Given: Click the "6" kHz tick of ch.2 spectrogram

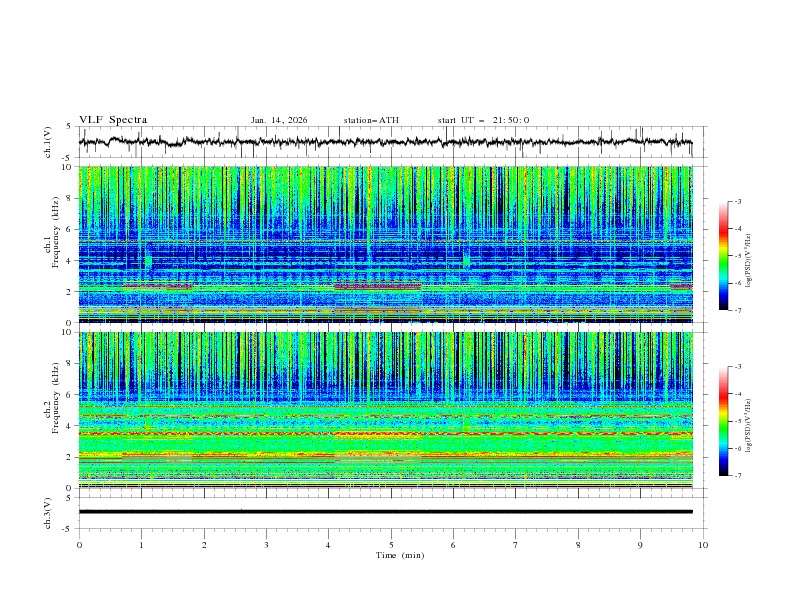Looking at the screenshot, I should pos(69,395).
